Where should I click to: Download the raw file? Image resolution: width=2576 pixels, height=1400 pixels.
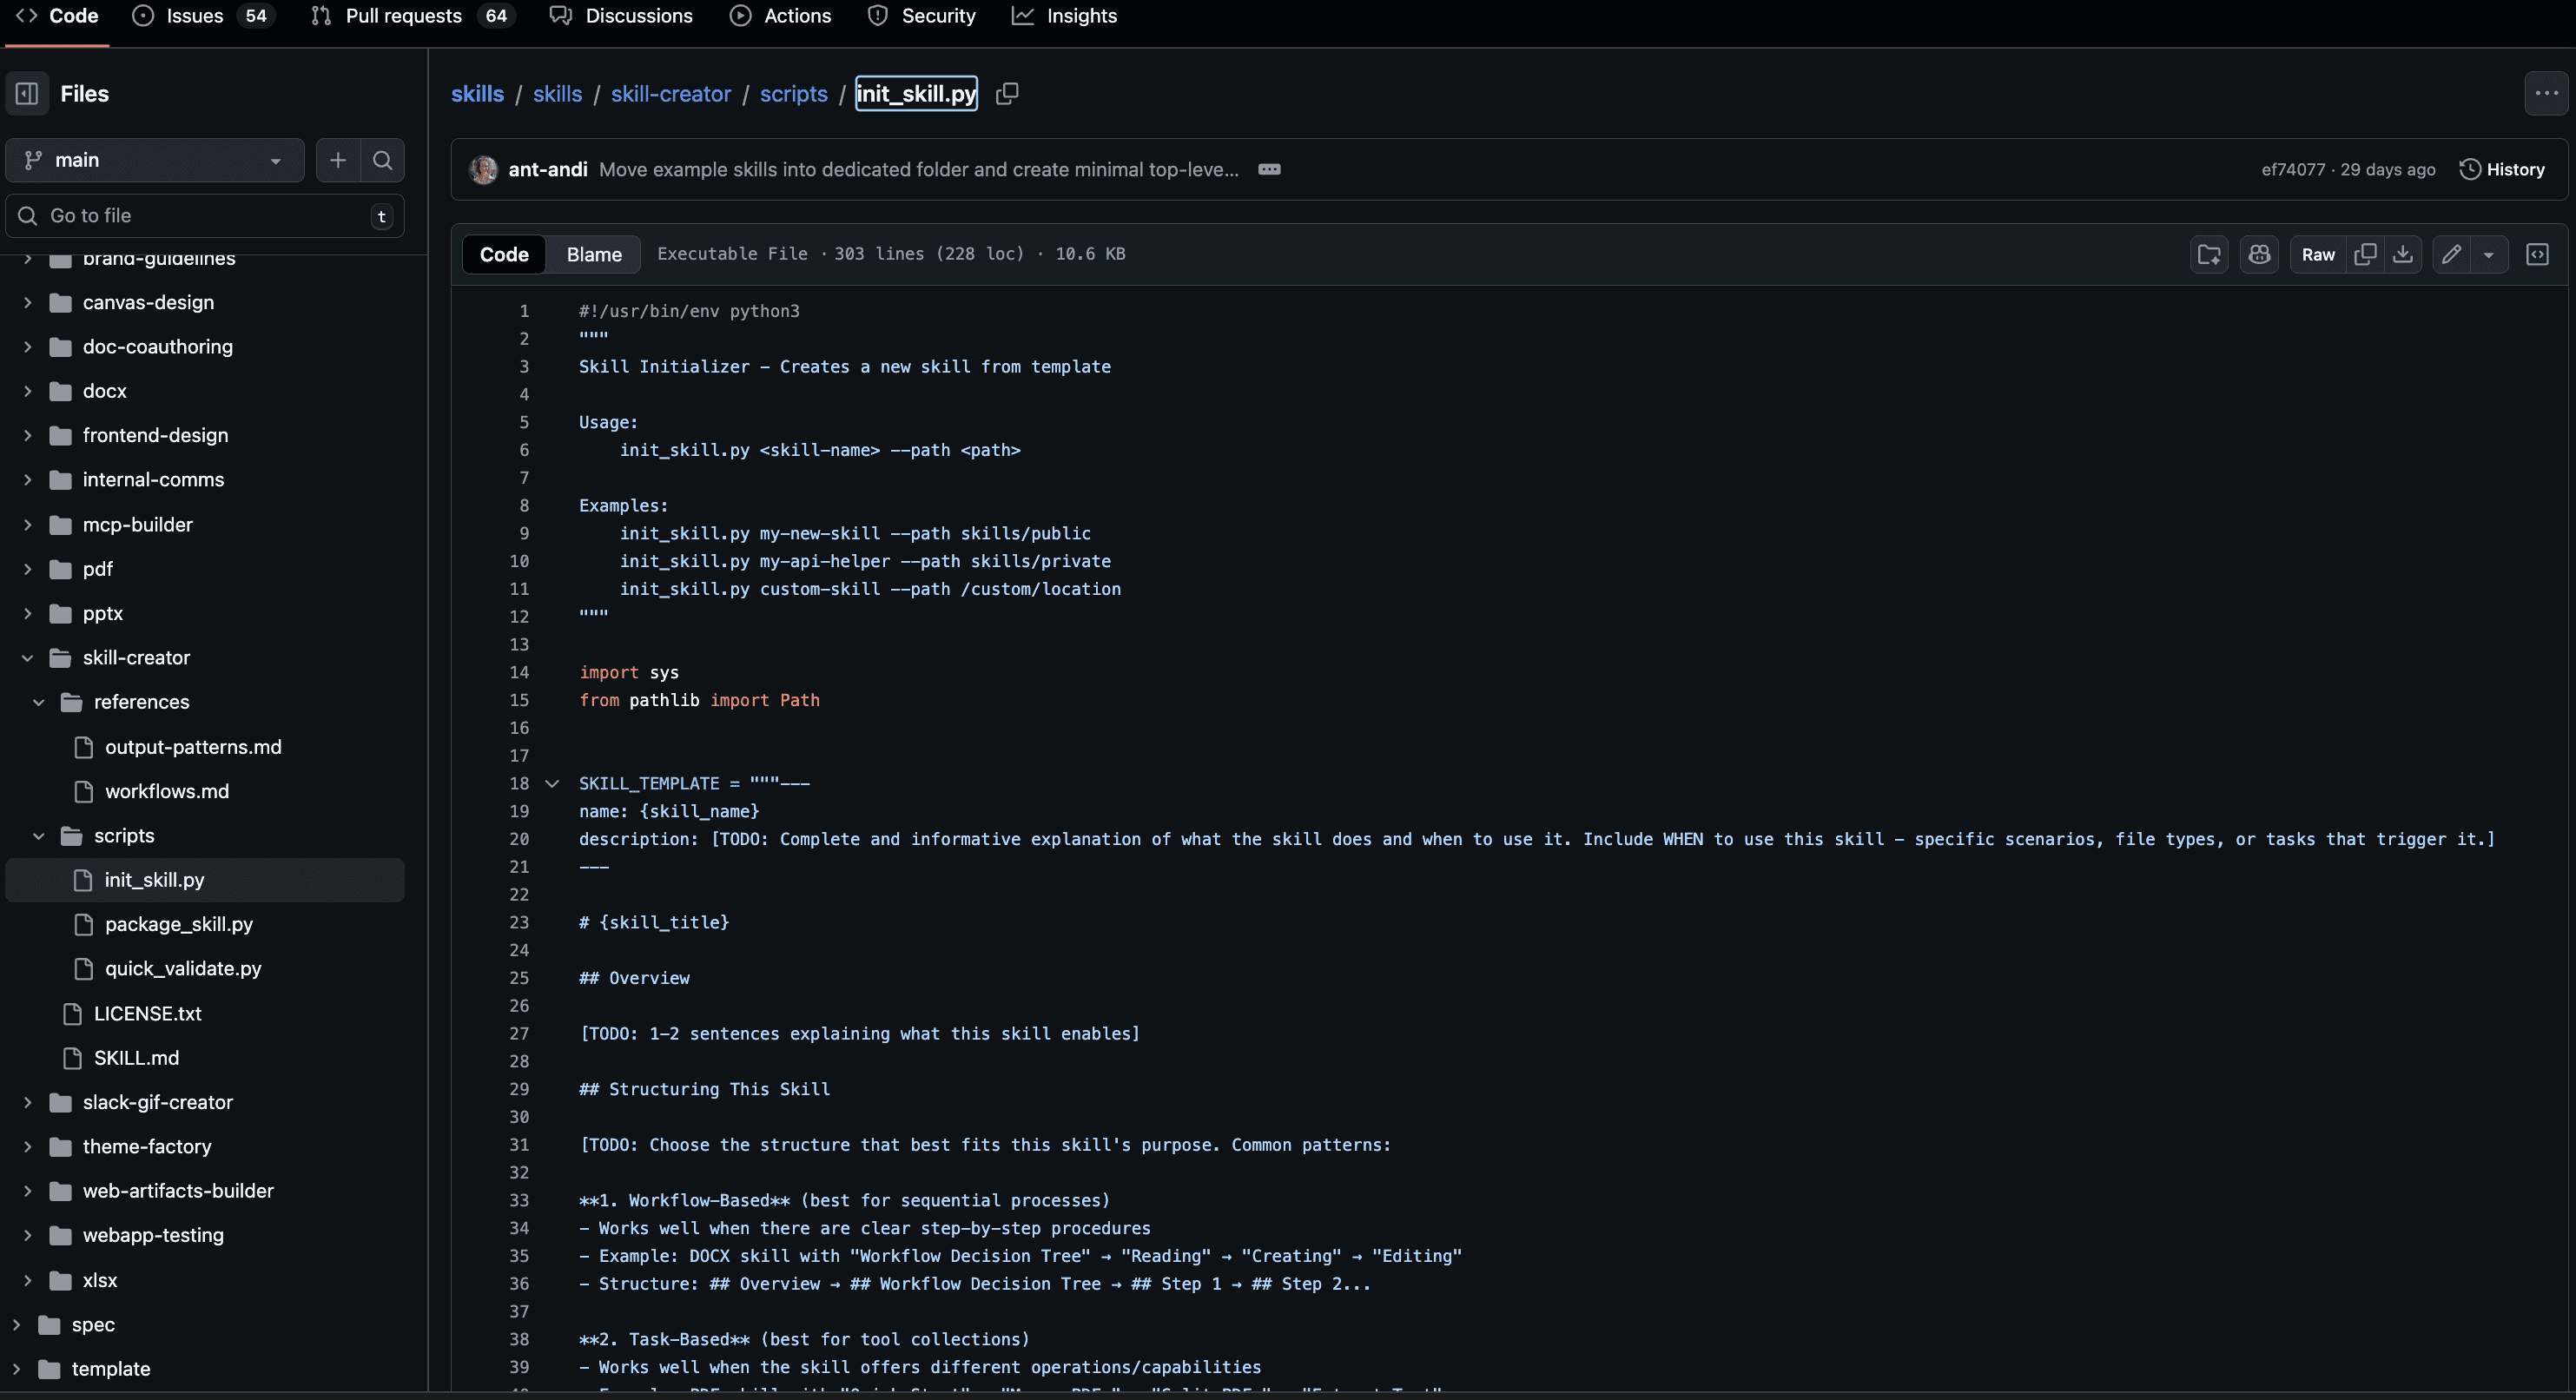tap(2403, 254)
